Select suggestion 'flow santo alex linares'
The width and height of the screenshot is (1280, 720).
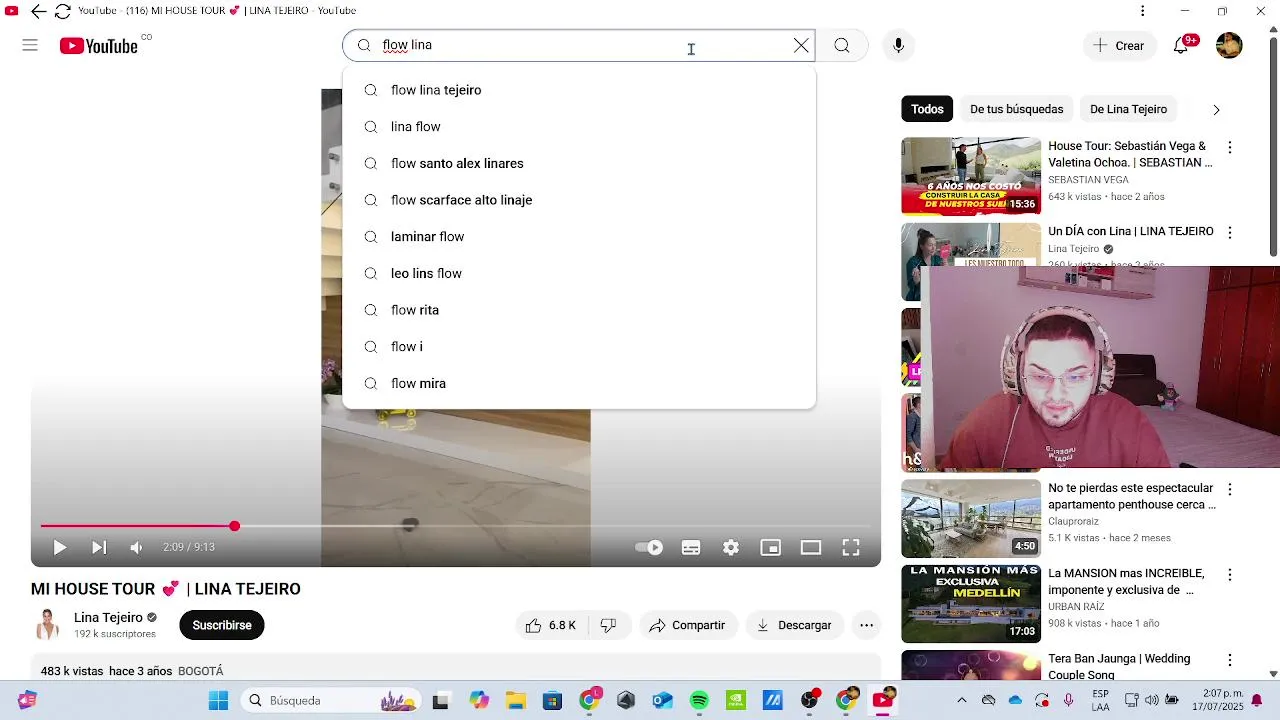click(x=579, y=163)
